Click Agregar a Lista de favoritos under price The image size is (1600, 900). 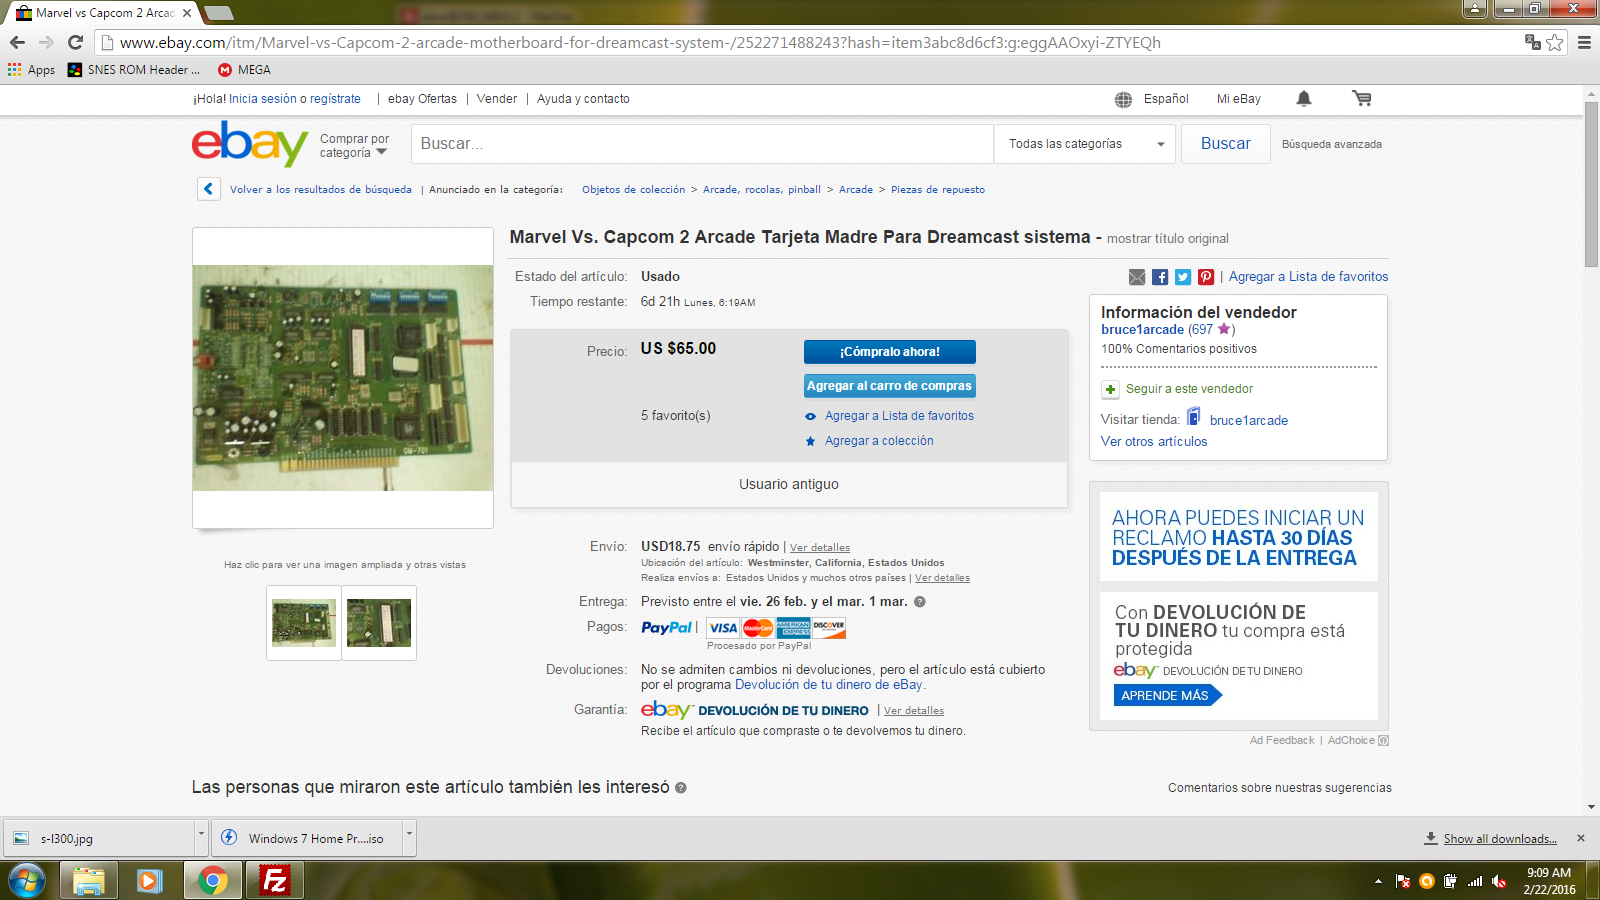(x=899, y=416)
